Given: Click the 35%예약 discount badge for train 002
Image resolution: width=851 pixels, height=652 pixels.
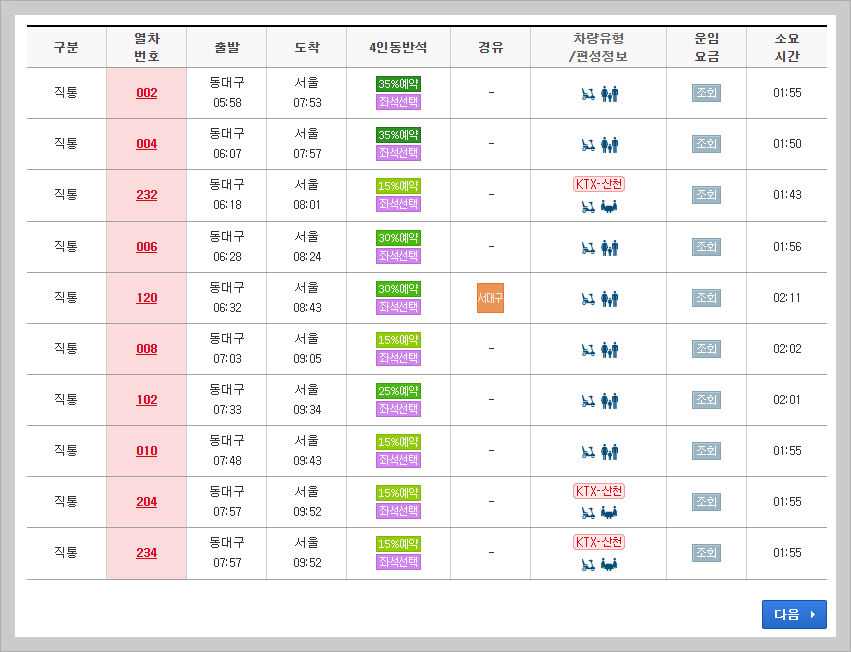Looking at the screenshot, I should coord(399,82).
